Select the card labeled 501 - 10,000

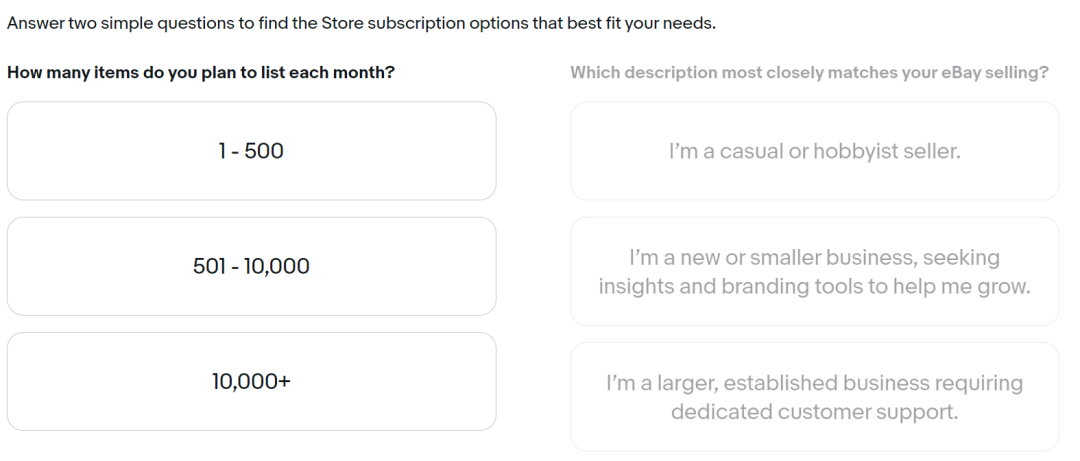pos(251,266)
